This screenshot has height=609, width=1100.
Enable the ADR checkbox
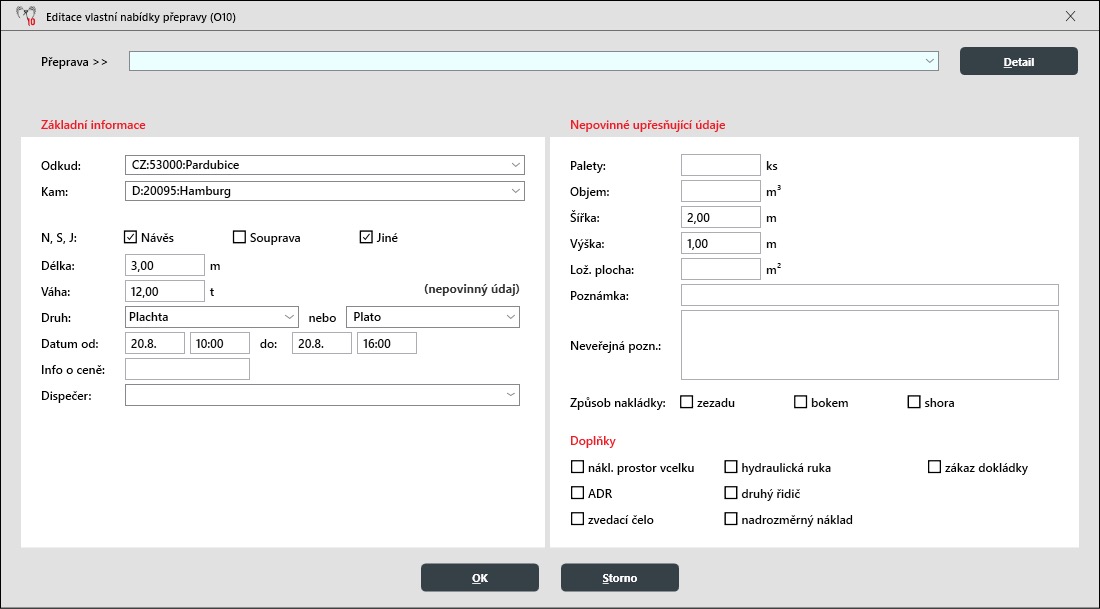click(x=577, y=493)
